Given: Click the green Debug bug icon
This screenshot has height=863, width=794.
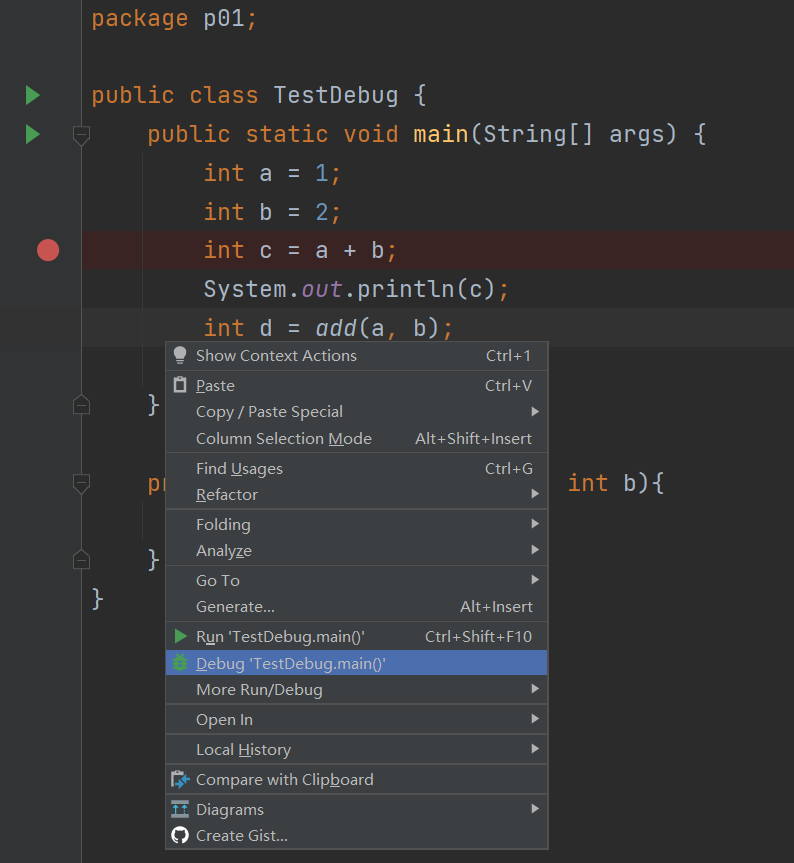Looking at the screenshot, I should (x=180, y=663).
